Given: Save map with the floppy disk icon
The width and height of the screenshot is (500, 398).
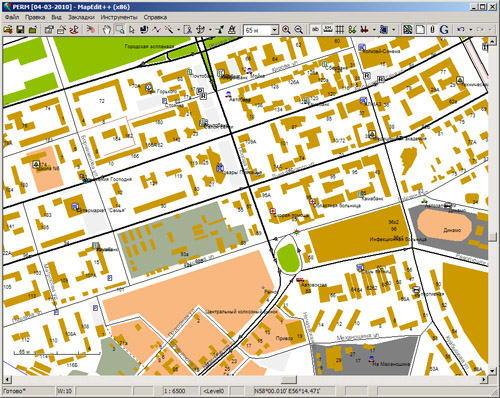Looking at the screenshot, I should click(x=20, y=30).
